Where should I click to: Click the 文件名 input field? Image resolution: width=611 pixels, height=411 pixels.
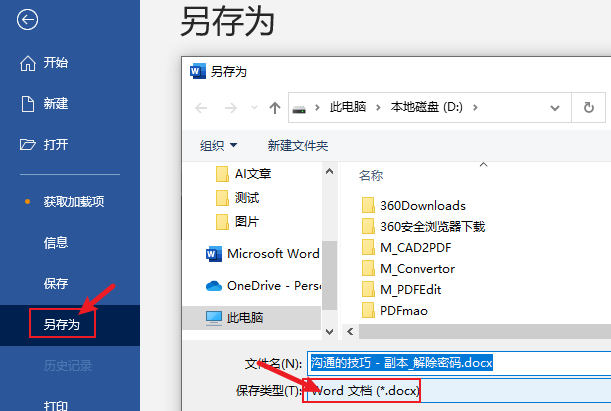(x=459, y=363)
